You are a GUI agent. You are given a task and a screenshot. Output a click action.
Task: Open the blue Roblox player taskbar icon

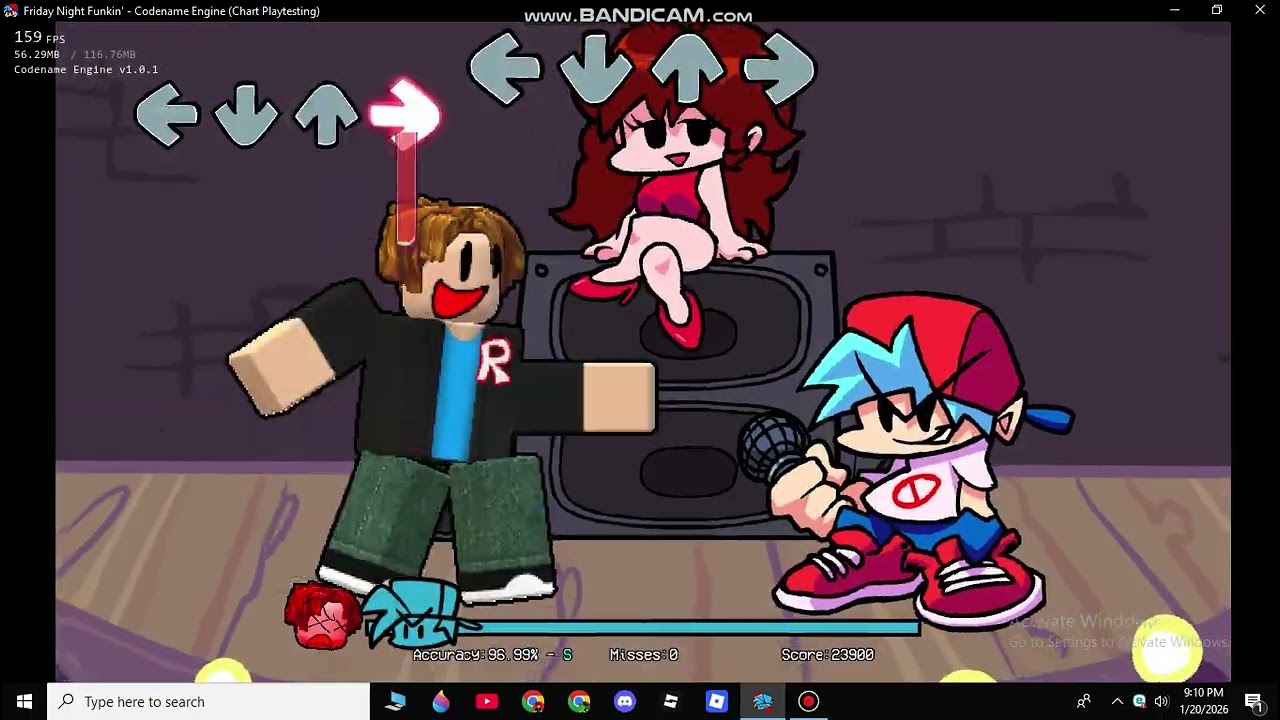717,702
